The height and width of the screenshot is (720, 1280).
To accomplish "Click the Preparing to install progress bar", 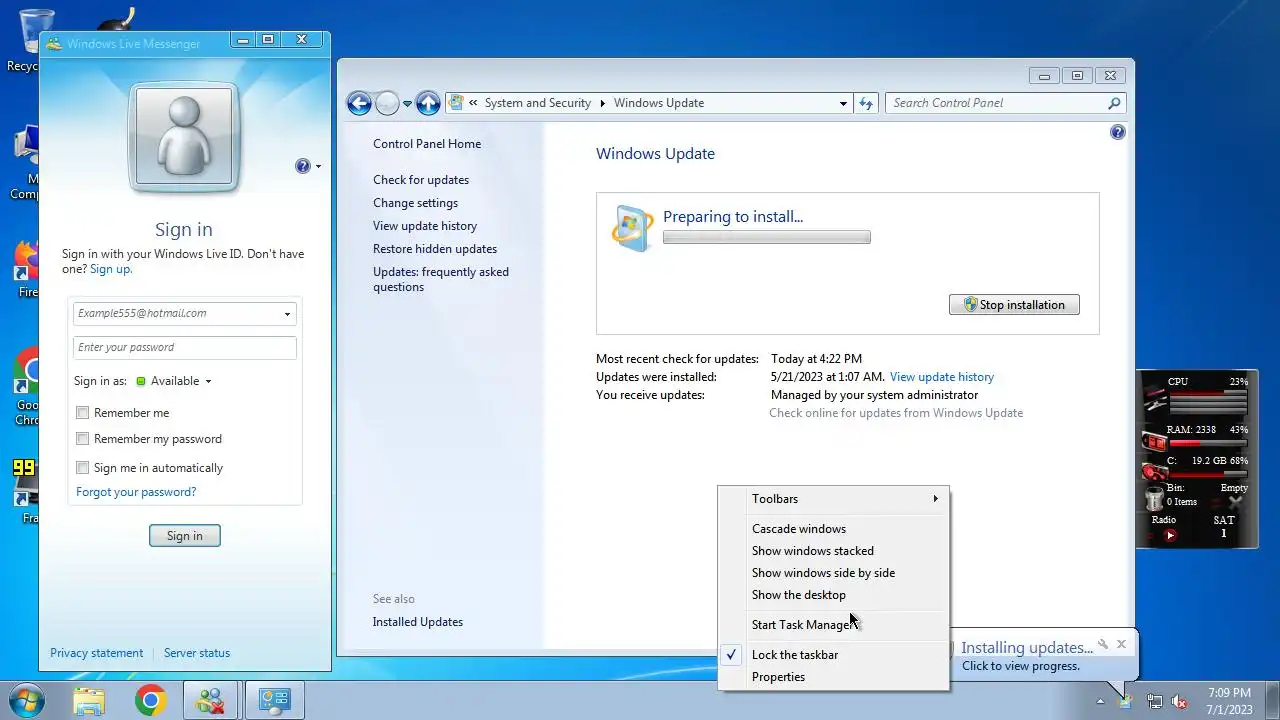I will pyautogui.click(x=767, y=237).
